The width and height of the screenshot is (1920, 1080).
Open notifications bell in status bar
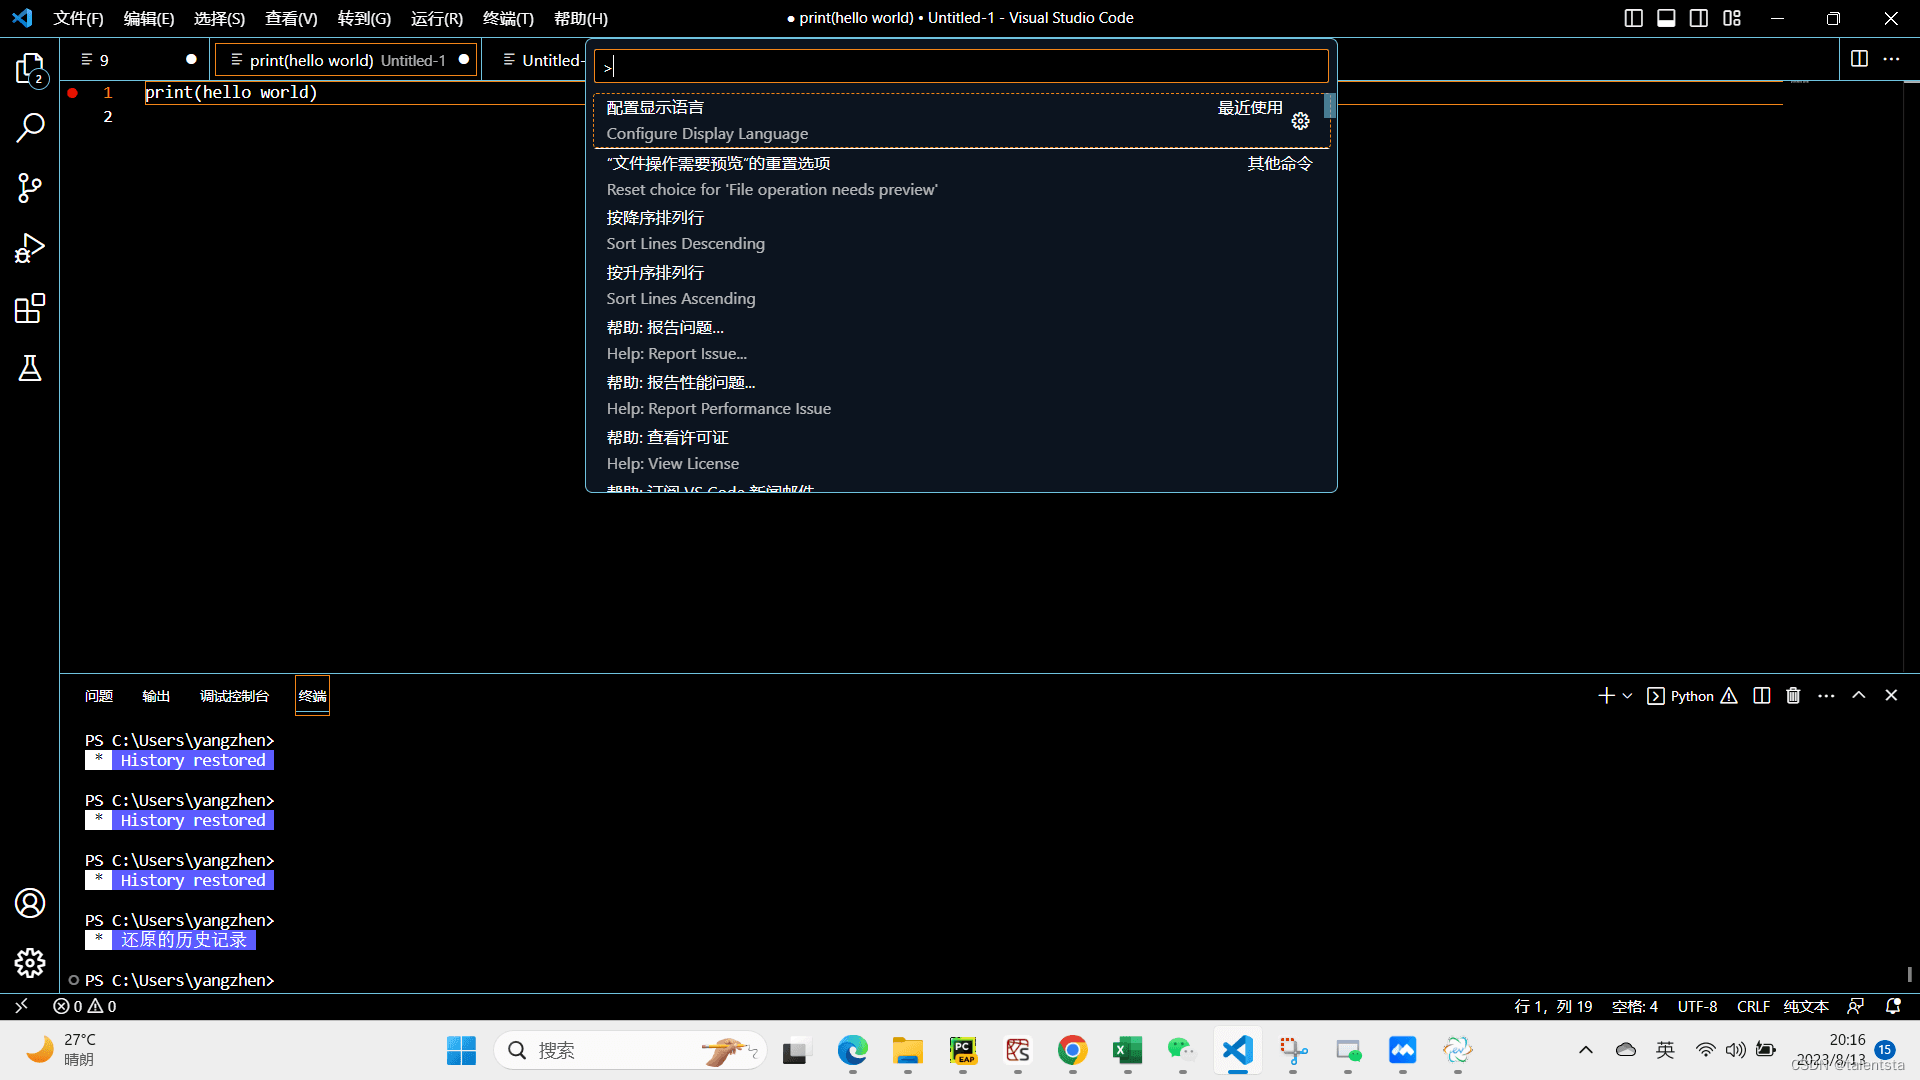[x=1893, y=1006]
